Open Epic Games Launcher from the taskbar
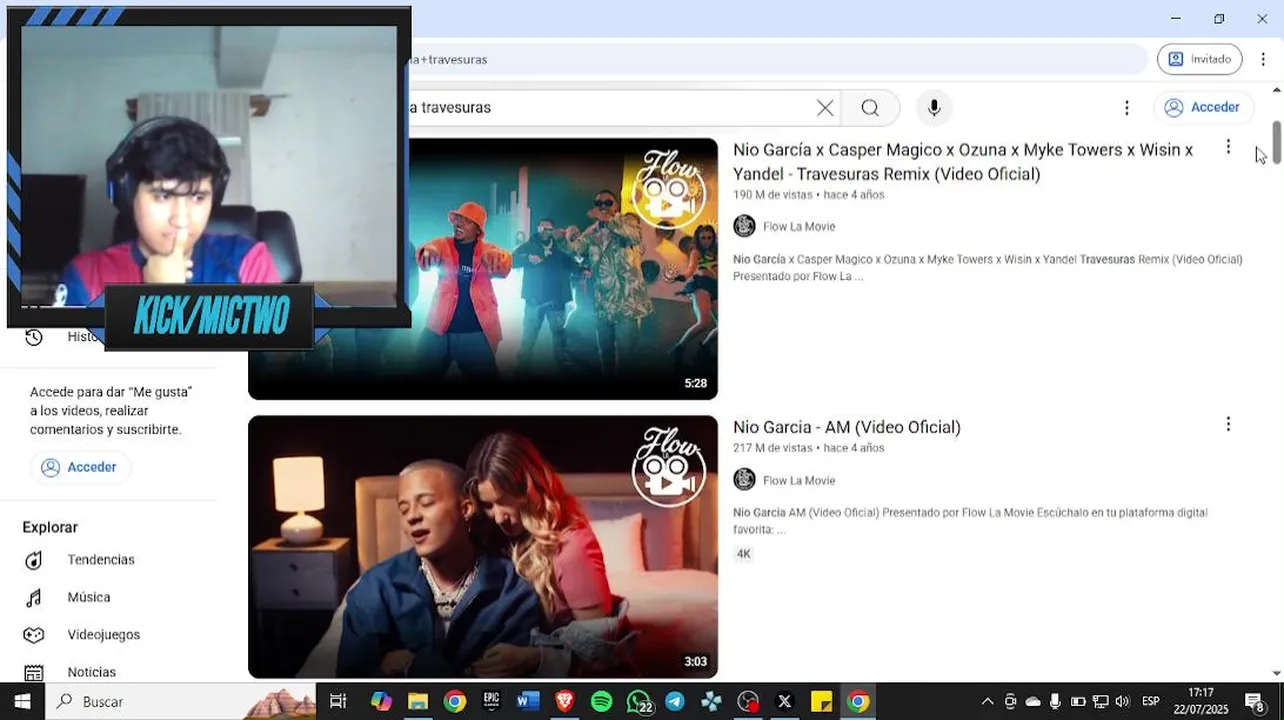1284x720 pixels. [491, 701]
